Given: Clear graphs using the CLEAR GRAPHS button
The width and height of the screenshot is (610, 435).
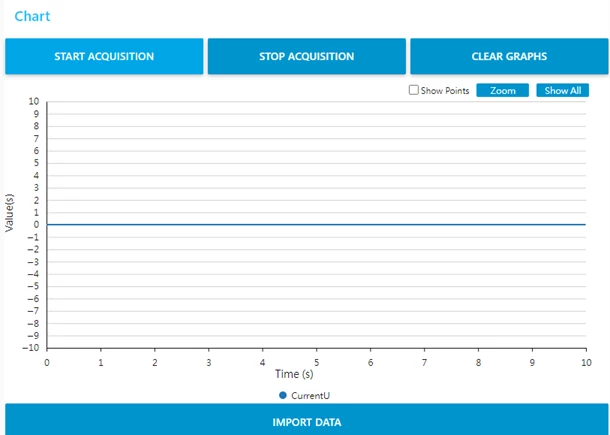Looking at the screenshot, I should [509, 56].
